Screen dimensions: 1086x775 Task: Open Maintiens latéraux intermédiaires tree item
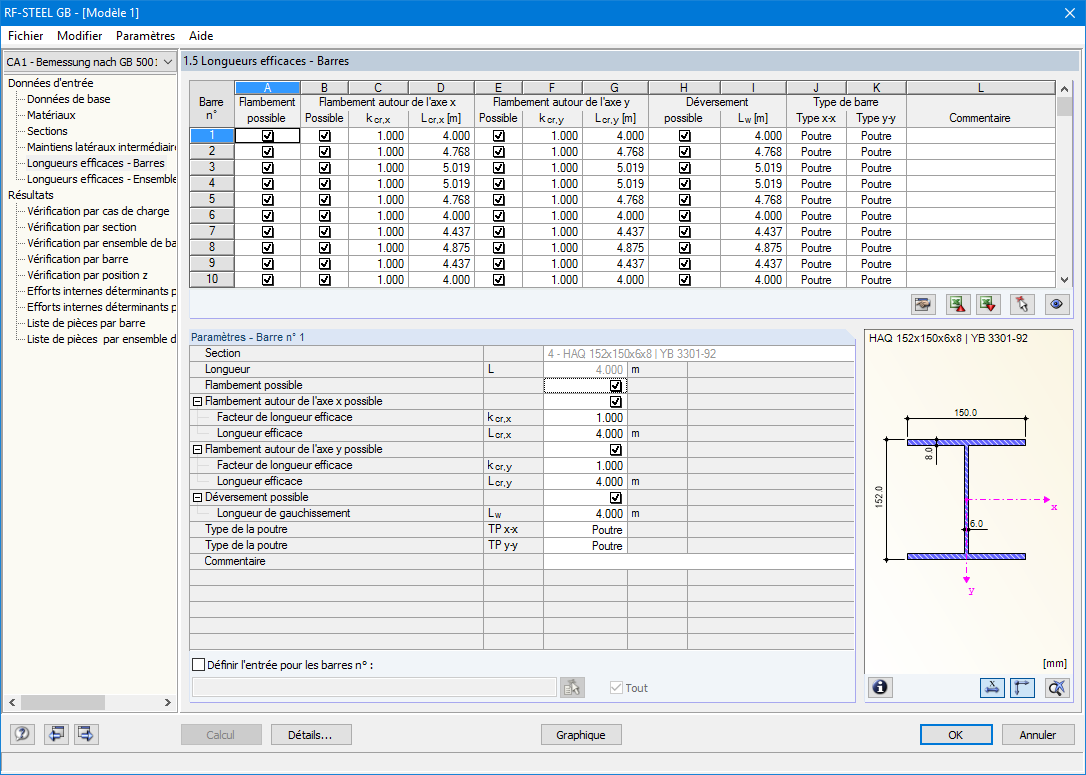pos(101,147)
